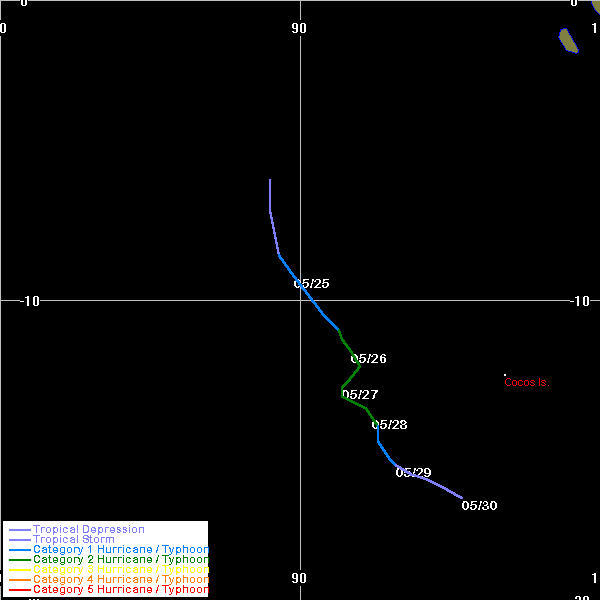Screen dimensions: 600x600
Task: Click the 05/27 track date label
Action: coord(360,395)
